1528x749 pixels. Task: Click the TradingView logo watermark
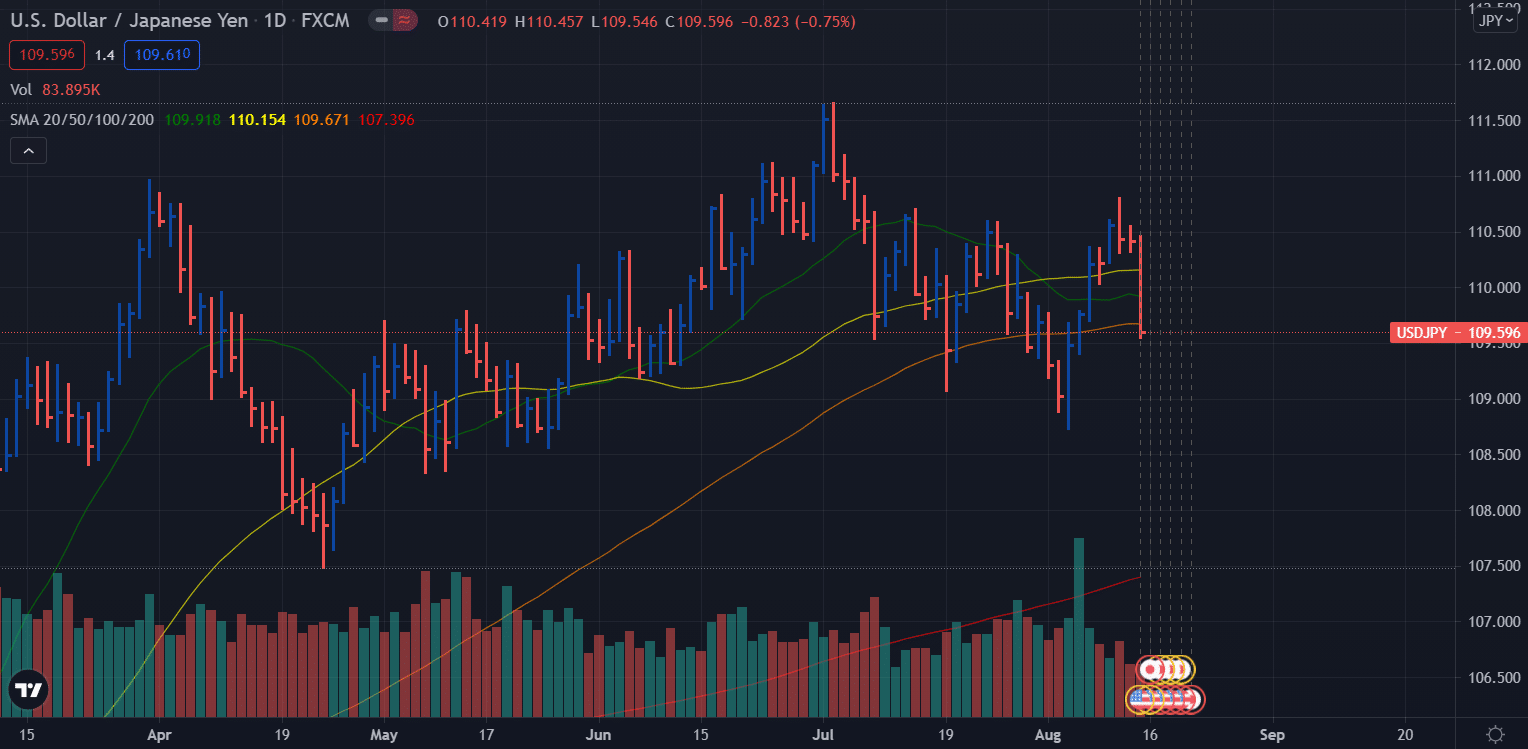(29, 689)
